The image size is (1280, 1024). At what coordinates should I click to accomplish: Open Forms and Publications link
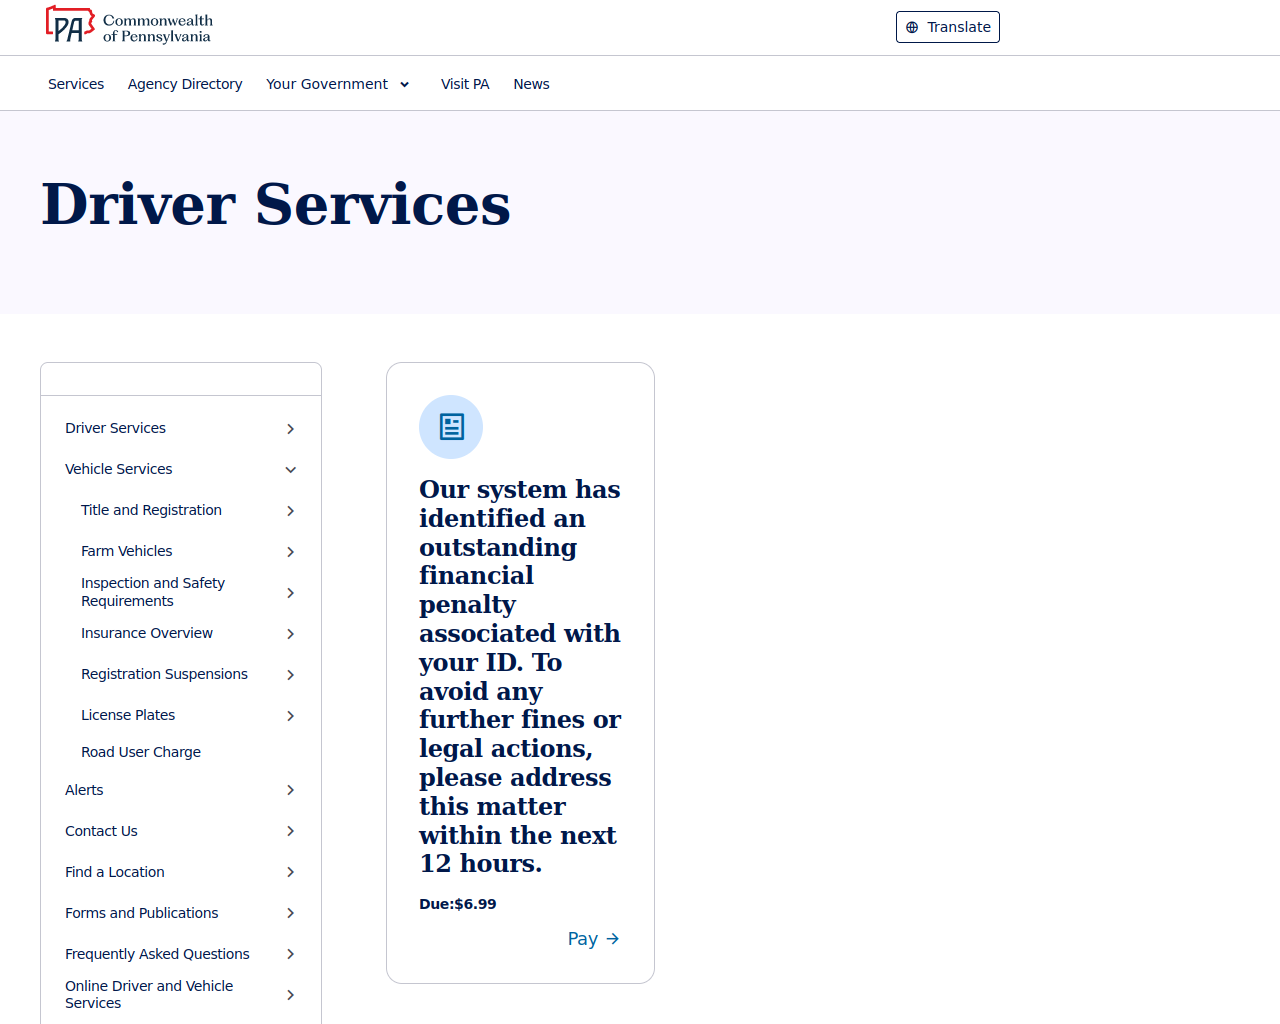pos(141,913)
